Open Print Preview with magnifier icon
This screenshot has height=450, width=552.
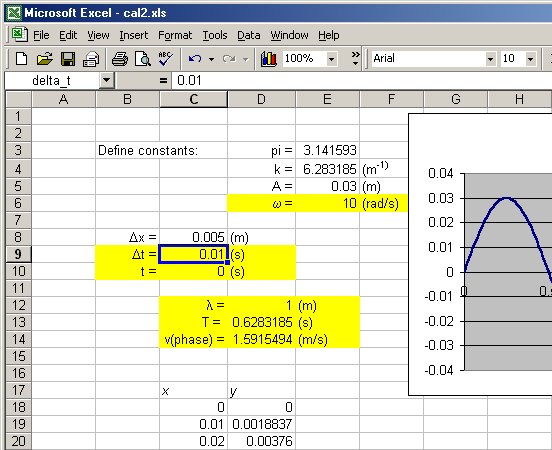[143, 59]
